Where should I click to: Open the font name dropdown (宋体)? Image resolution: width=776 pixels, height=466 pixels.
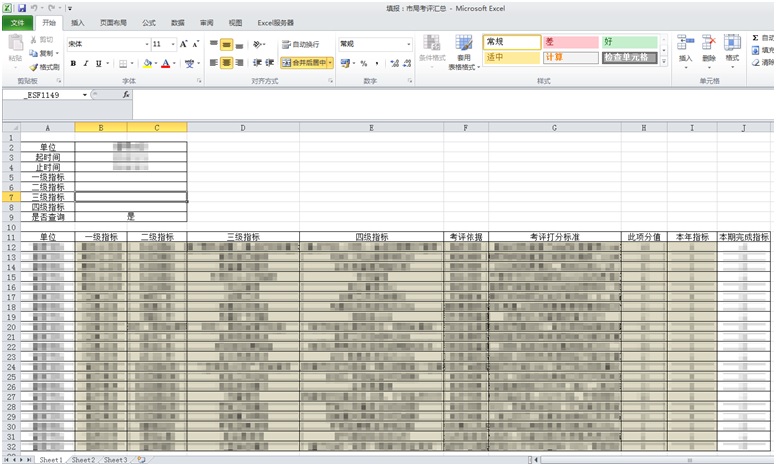point(106,44)
